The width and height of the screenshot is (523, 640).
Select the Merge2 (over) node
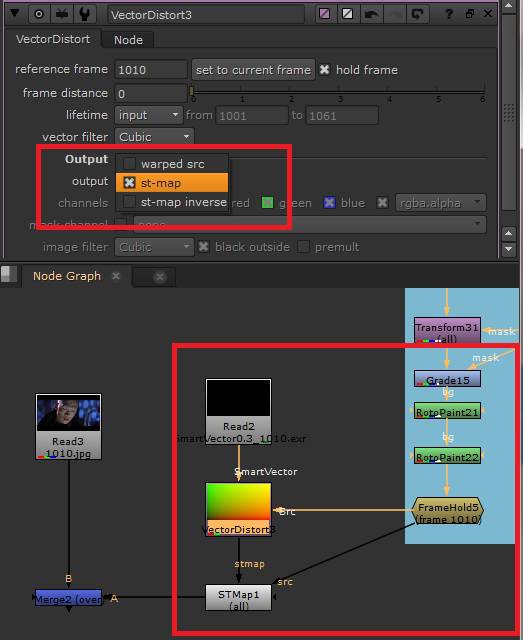pyautogui.click(x=69, y=598)
